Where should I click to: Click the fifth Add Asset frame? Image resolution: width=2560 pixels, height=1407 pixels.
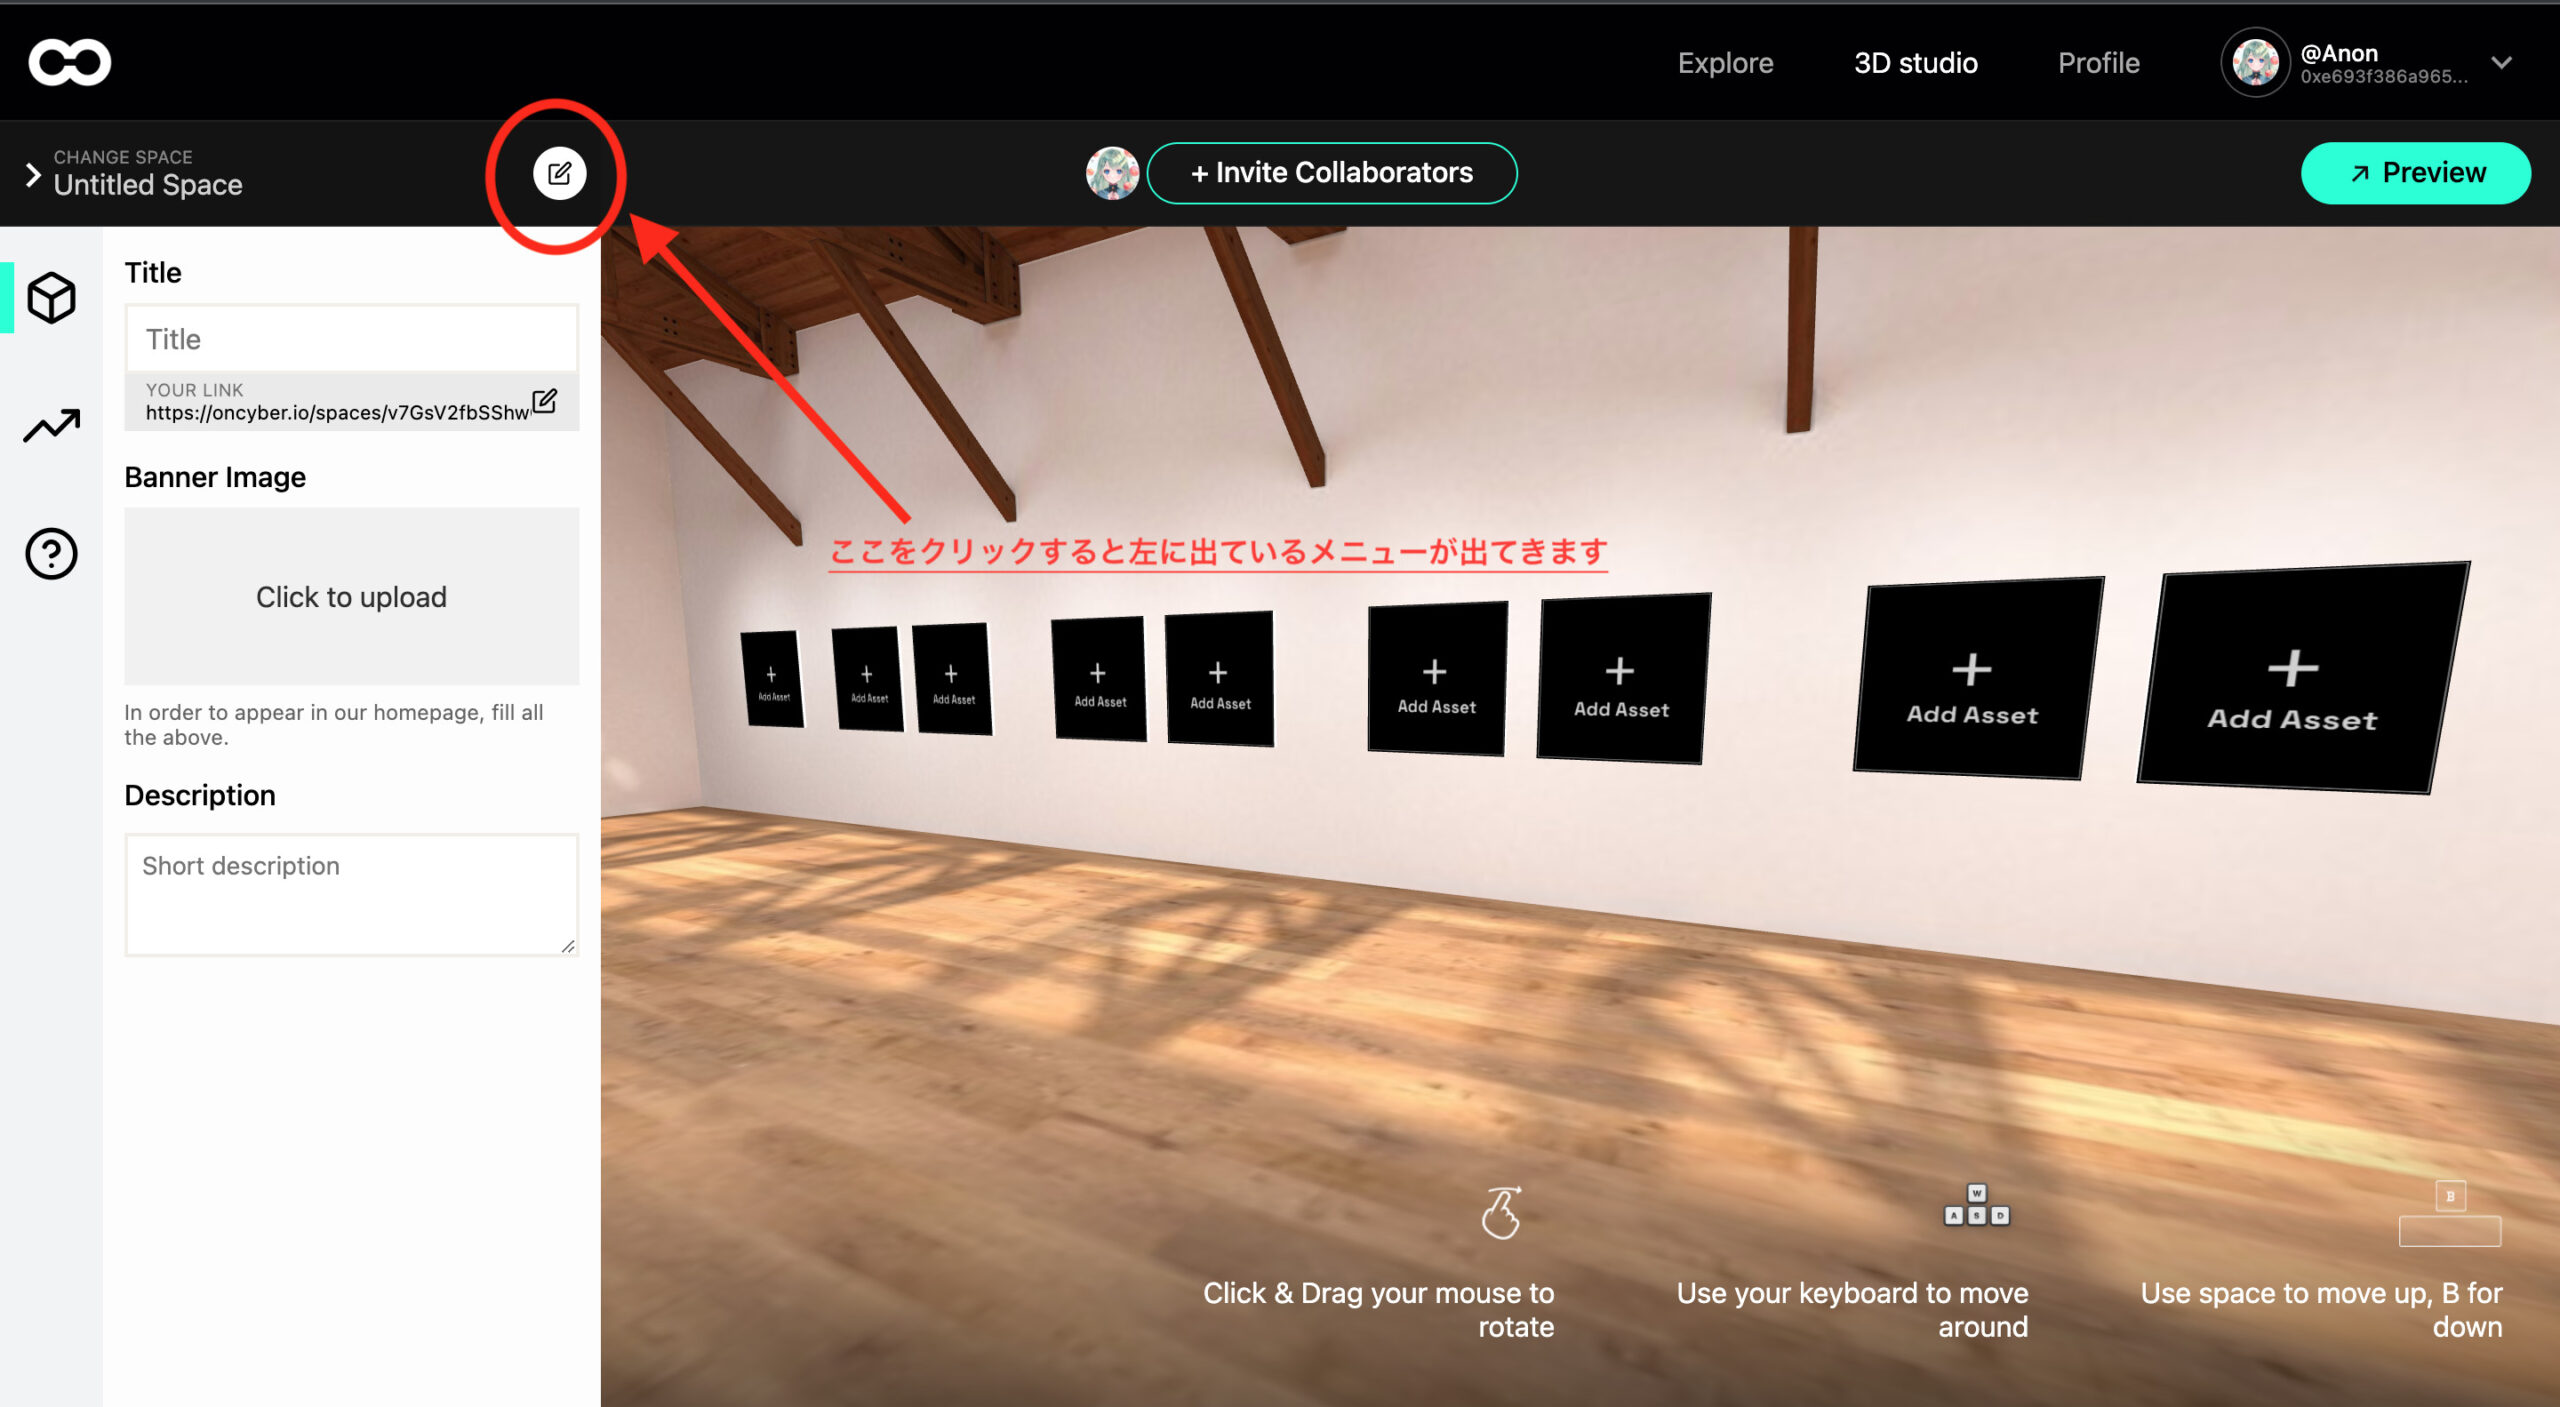1219,679
